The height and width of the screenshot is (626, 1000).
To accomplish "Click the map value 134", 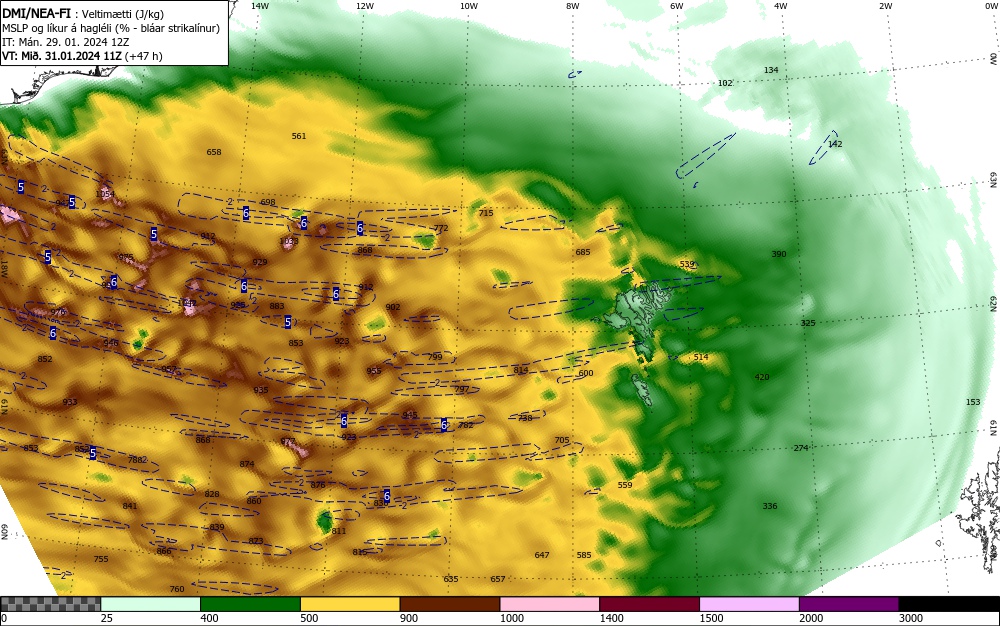I will pos(771,70).
